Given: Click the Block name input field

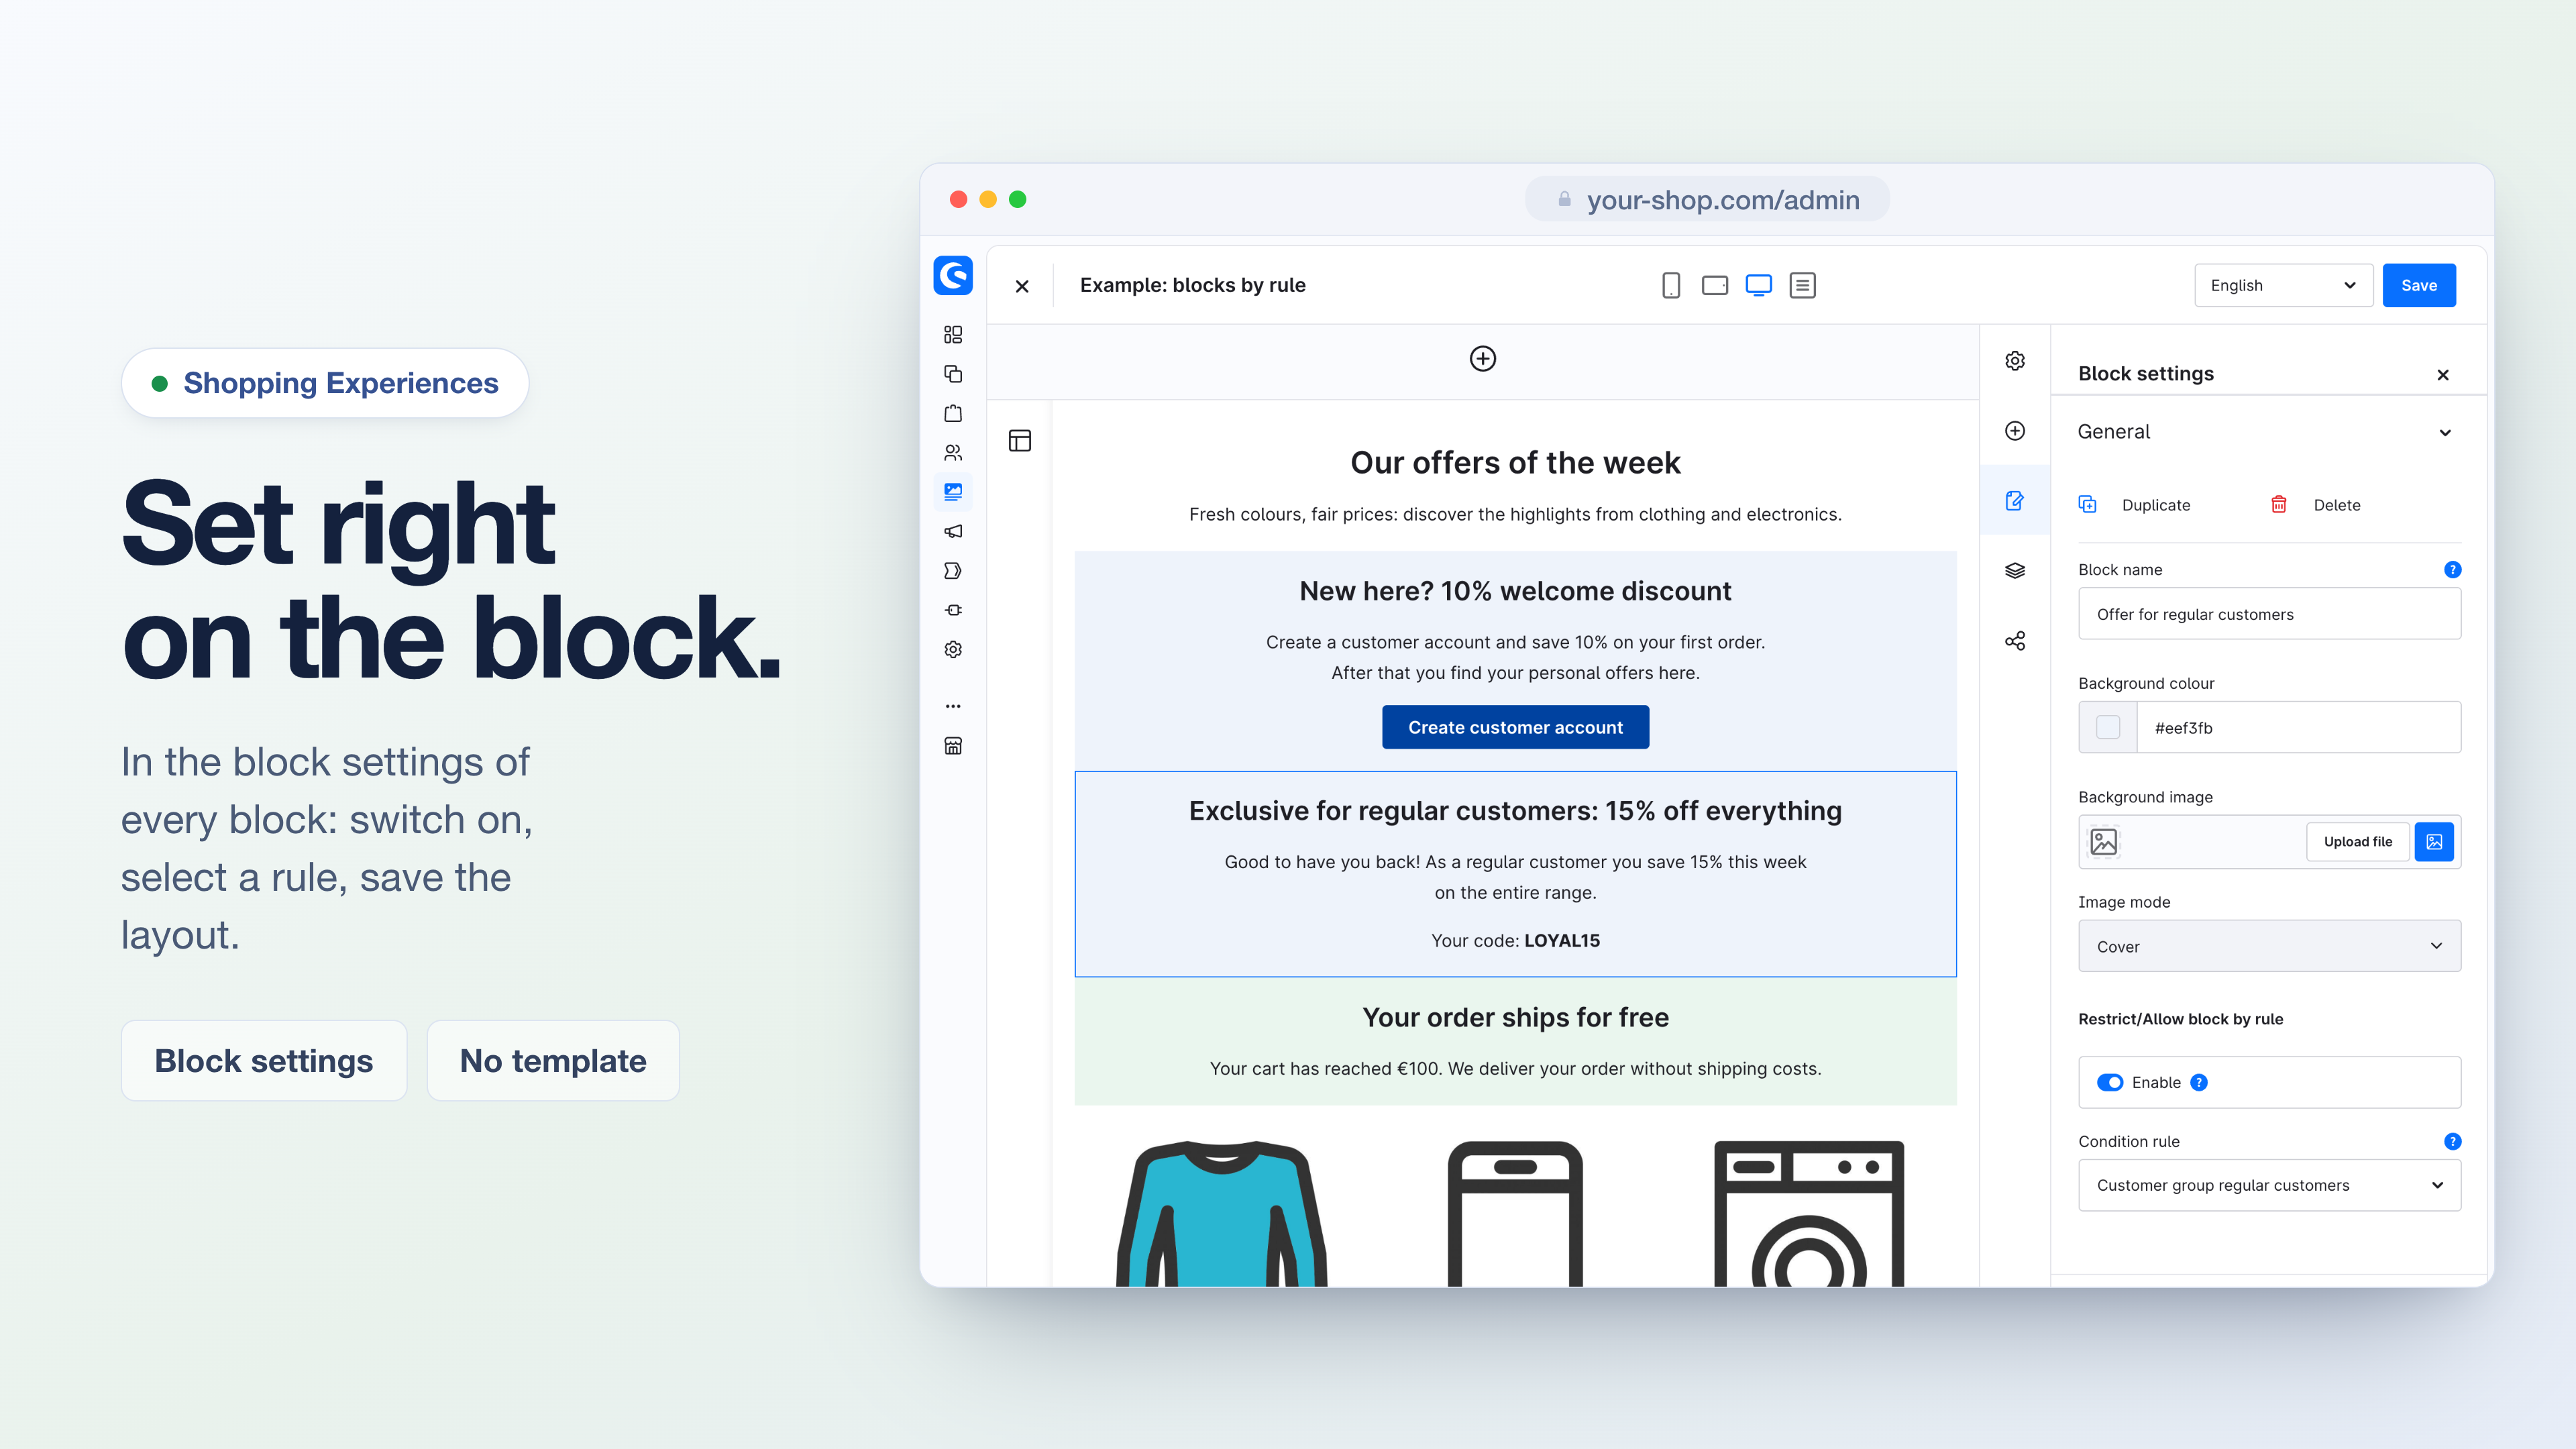Looking at the screenshot, I should pyautogui.click(x=2269, y=614).
